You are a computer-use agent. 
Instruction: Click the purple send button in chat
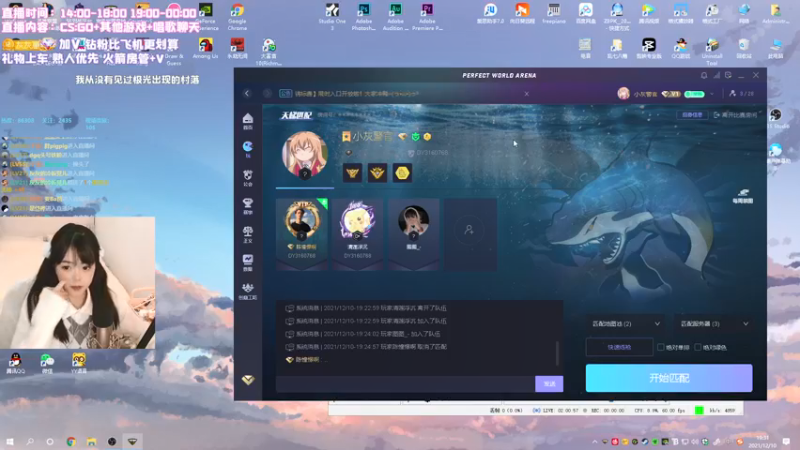coord(549,384)
